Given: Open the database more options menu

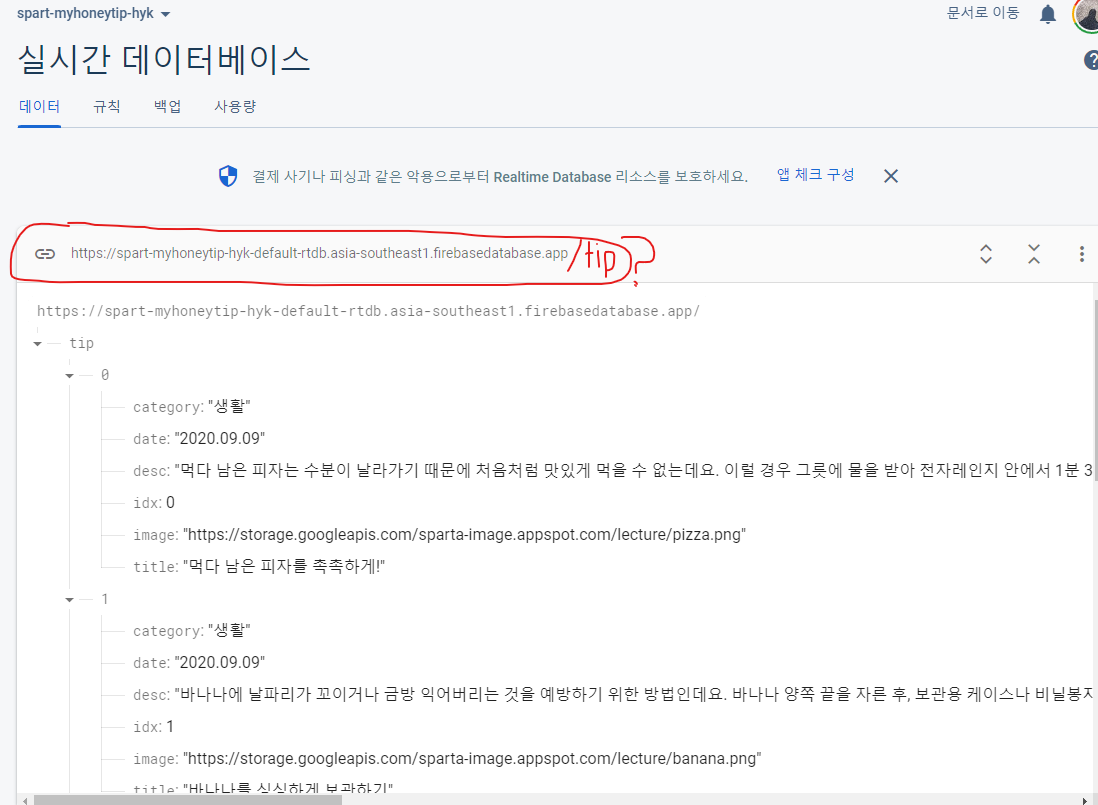Looking at the screenshot, I should tap(1082, 253).
